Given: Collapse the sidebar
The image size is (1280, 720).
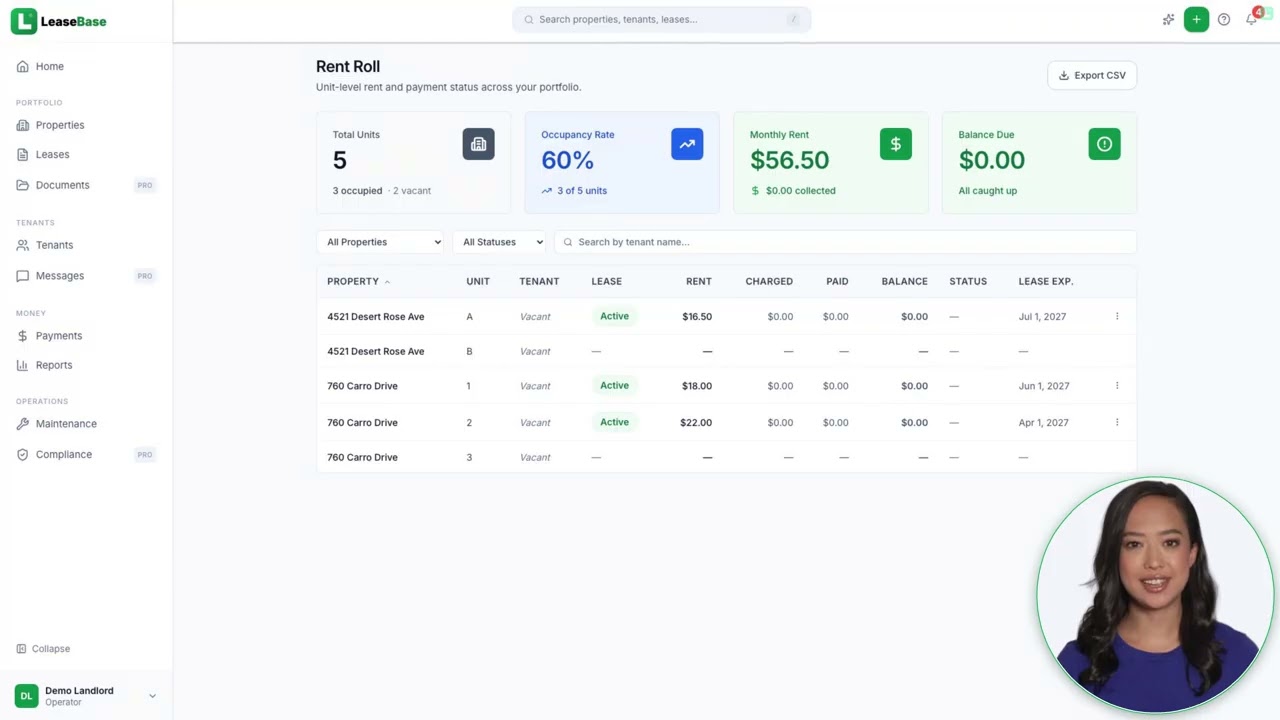Looking at the screenshot, I should point(43,649).
